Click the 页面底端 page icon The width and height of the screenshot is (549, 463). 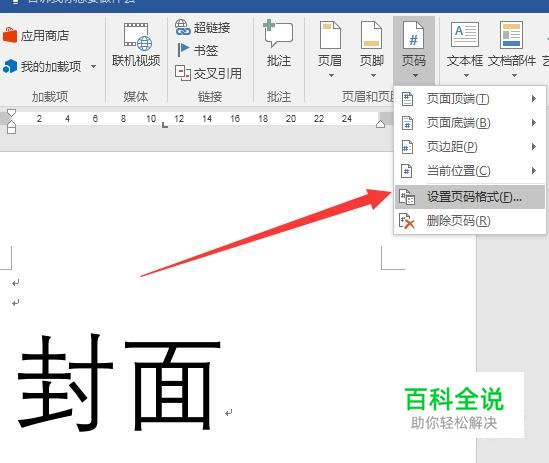[407, 123]
